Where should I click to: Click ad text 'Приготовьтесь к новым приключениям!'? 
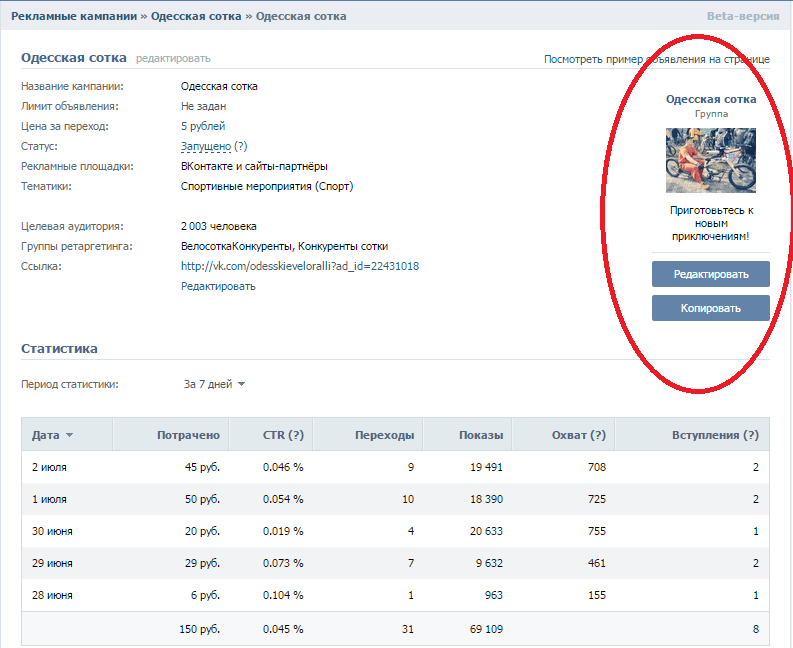pyautogui.click(x=711, y=223)
